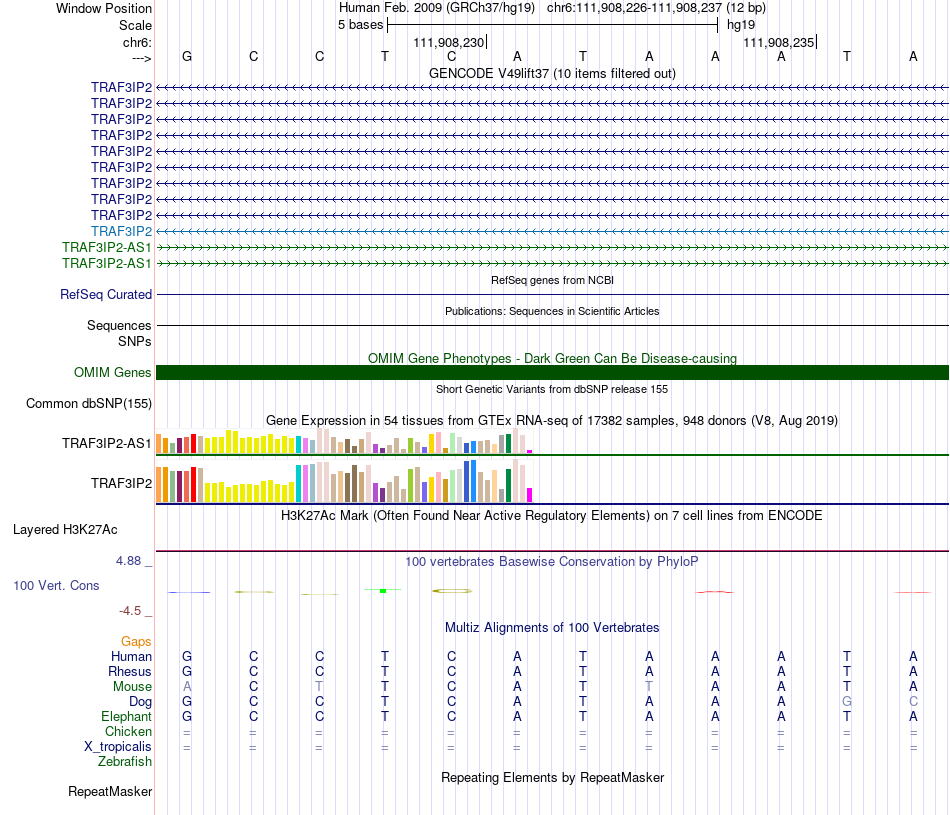Open the GENCODE V49lift37 track title
This screenshot has width=950, height=815.
pos(552,73)
